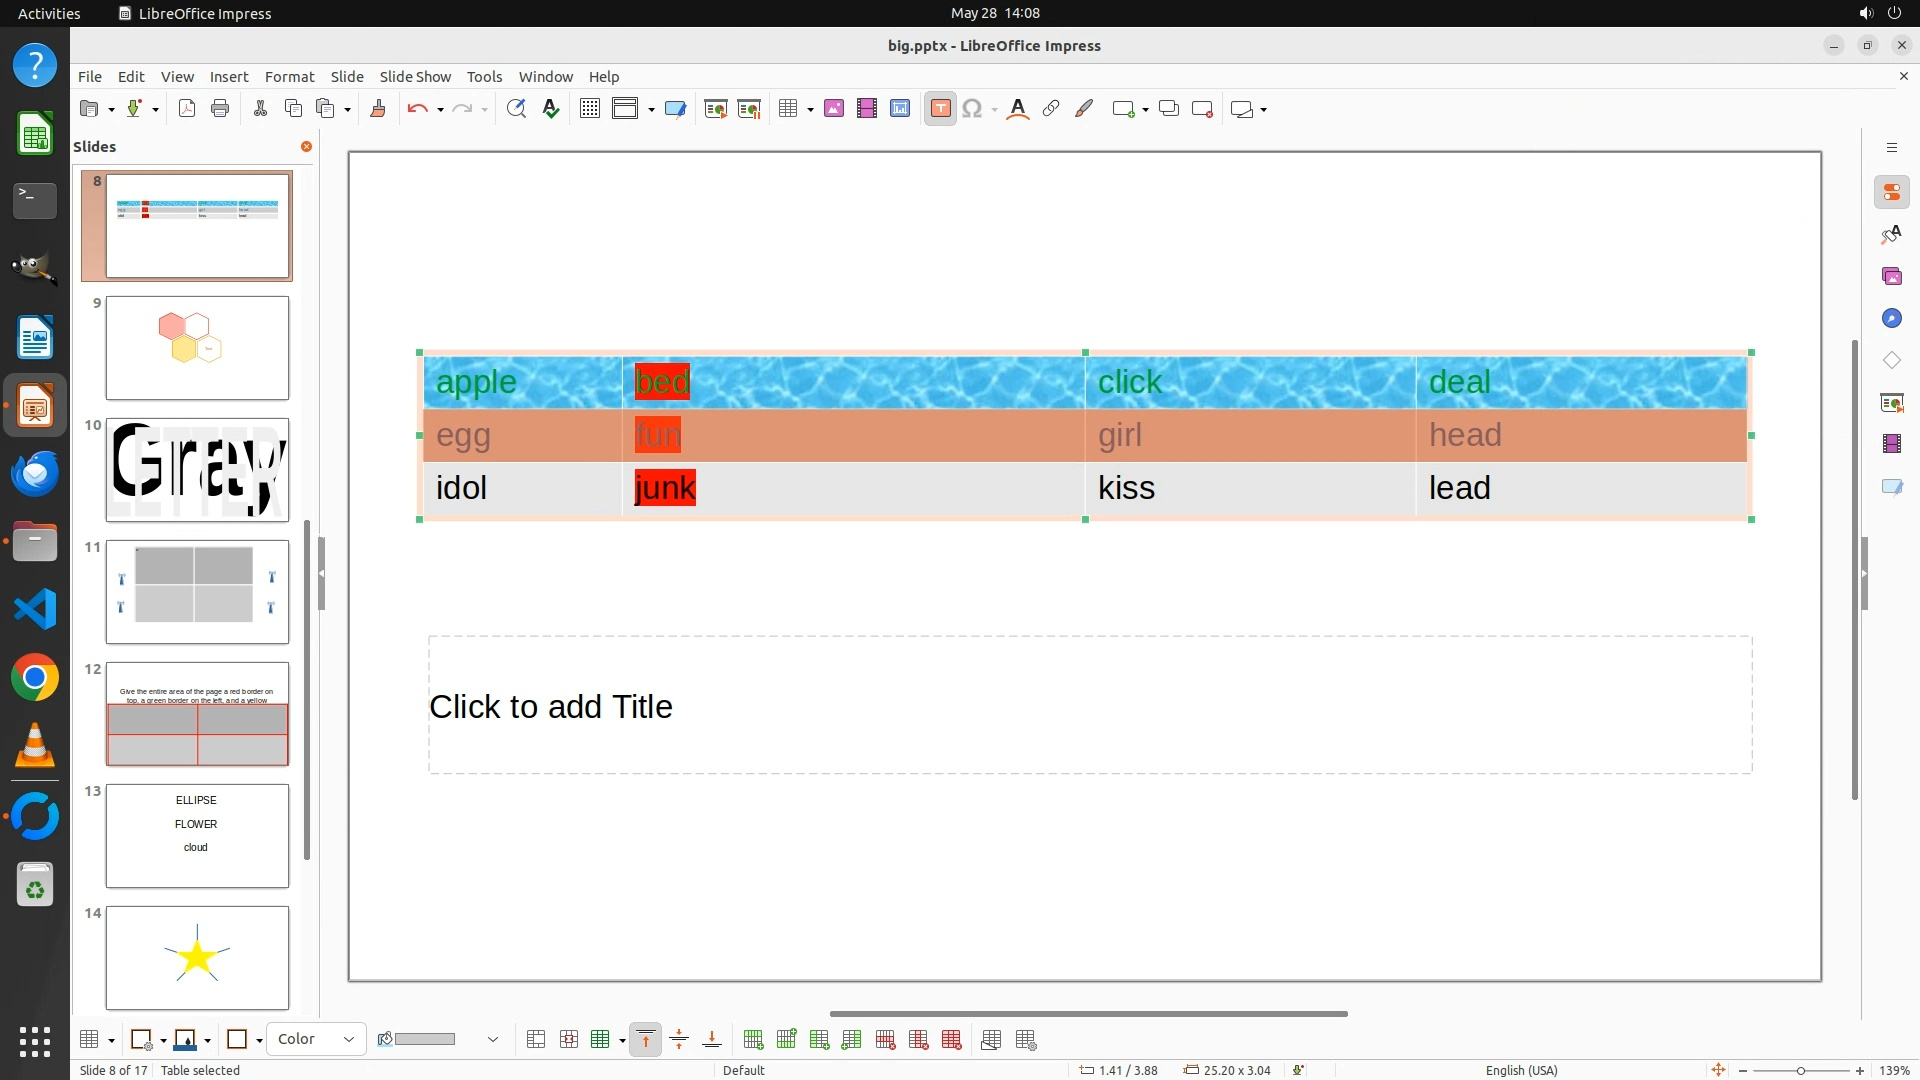Click the Merge Cells icon

(536, 1040)
